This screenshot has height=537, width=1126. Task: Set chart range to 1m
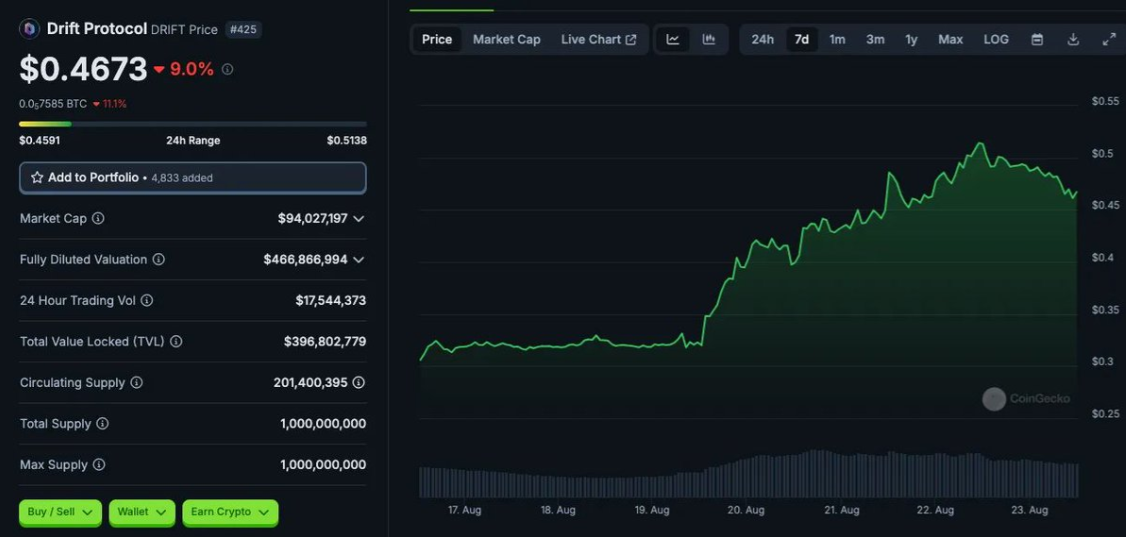tap(837, 39)
